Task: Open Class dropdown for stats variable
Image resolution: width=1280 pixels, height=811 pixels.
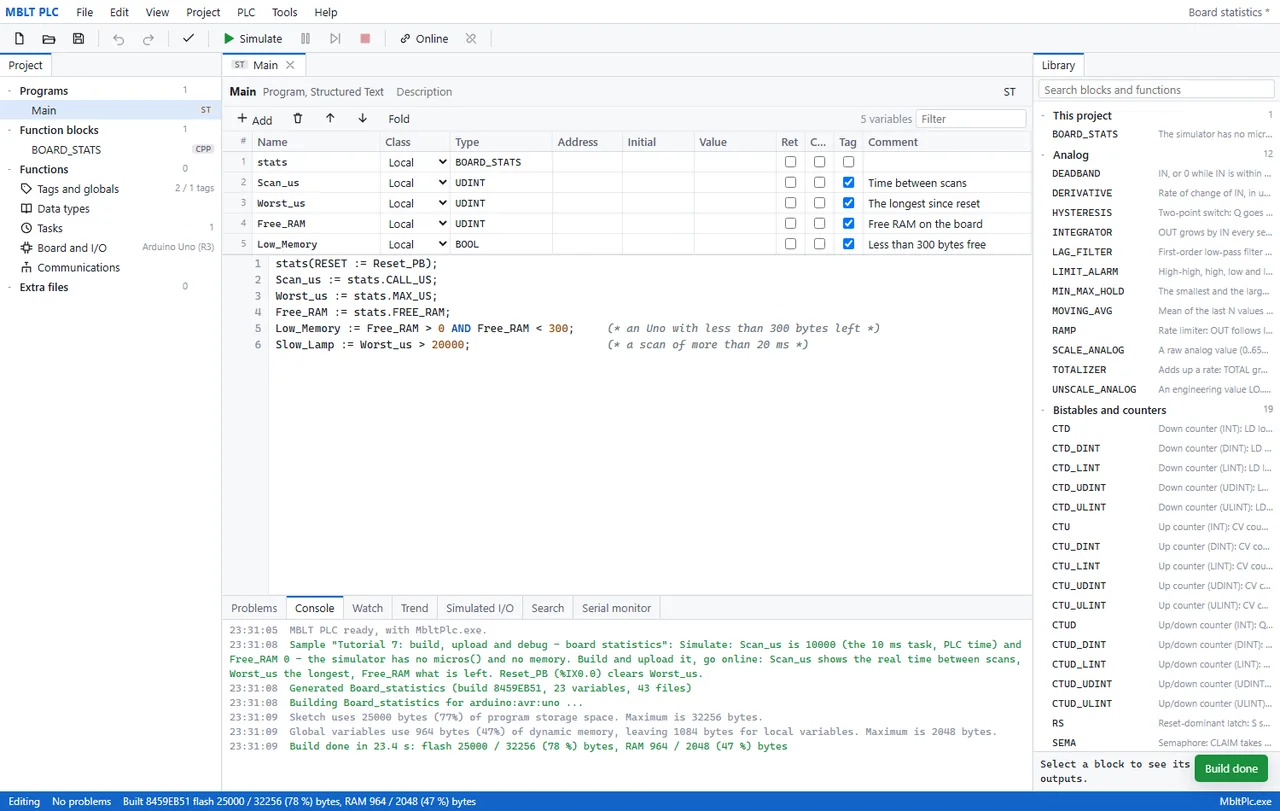Action: pos(416,162)
